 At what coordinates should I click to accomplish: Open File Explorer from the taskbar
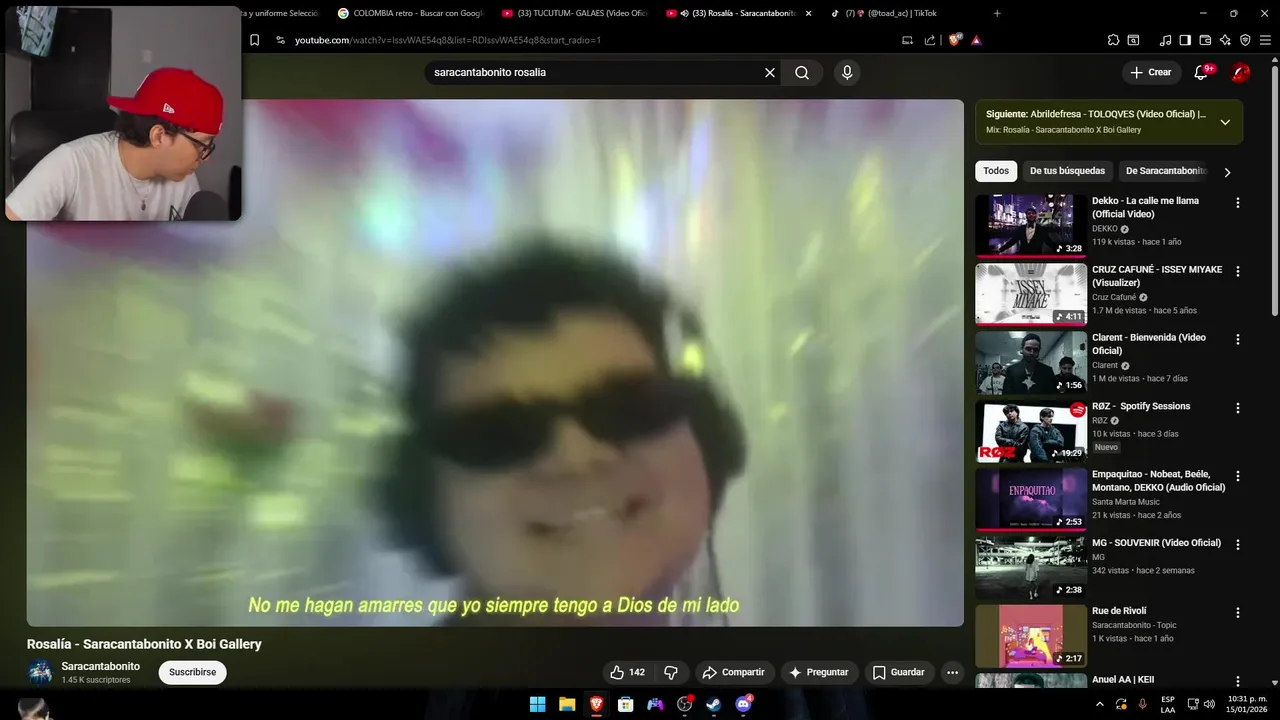pos(567,704)
